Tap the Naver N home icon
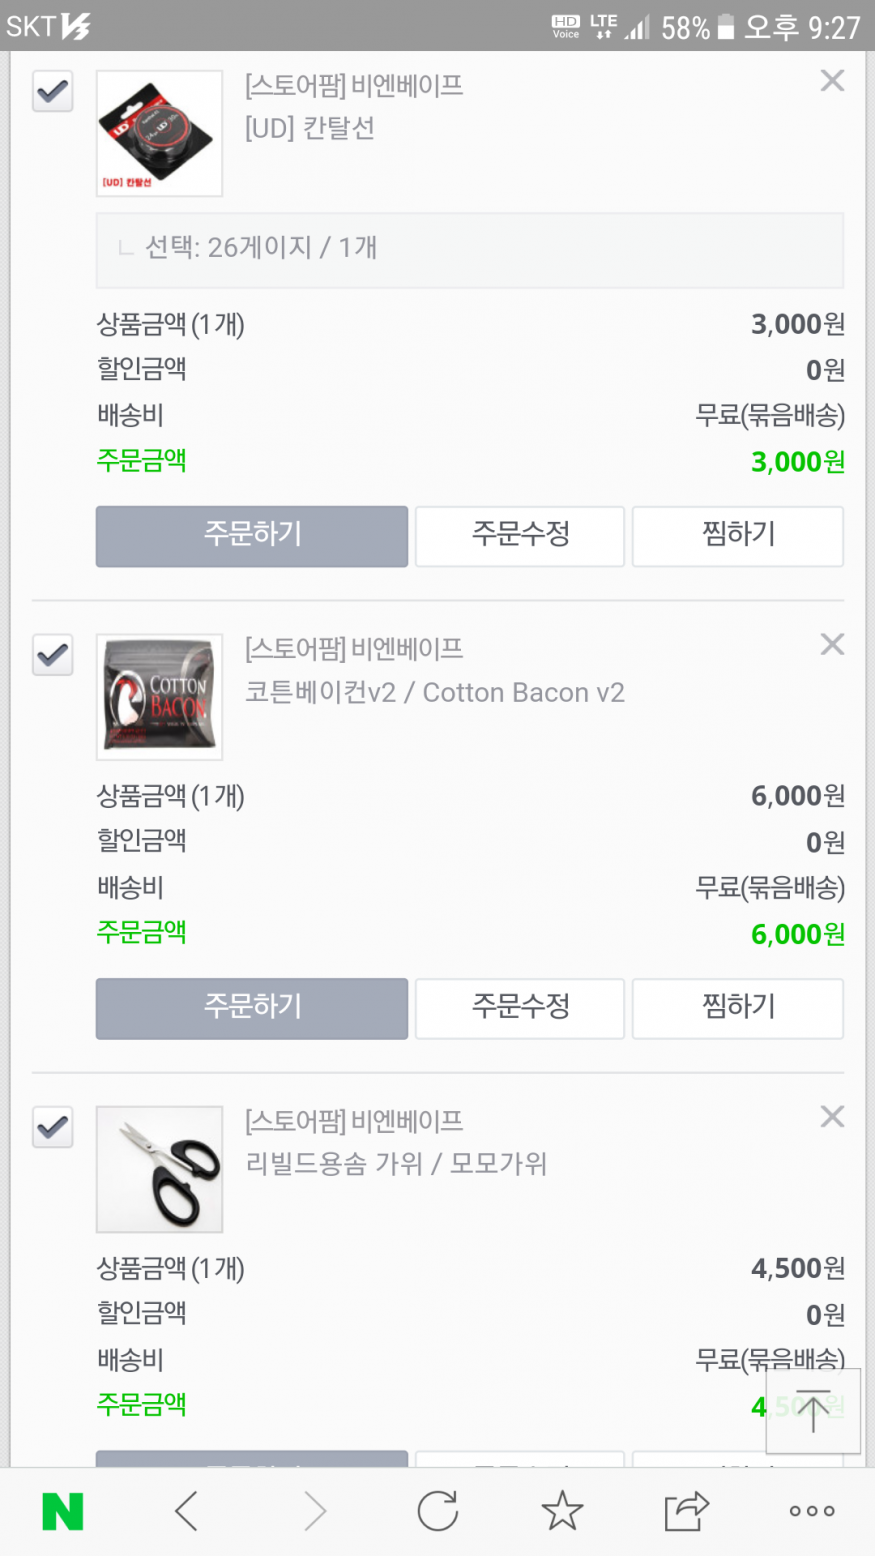 [x=62, y=1512]
